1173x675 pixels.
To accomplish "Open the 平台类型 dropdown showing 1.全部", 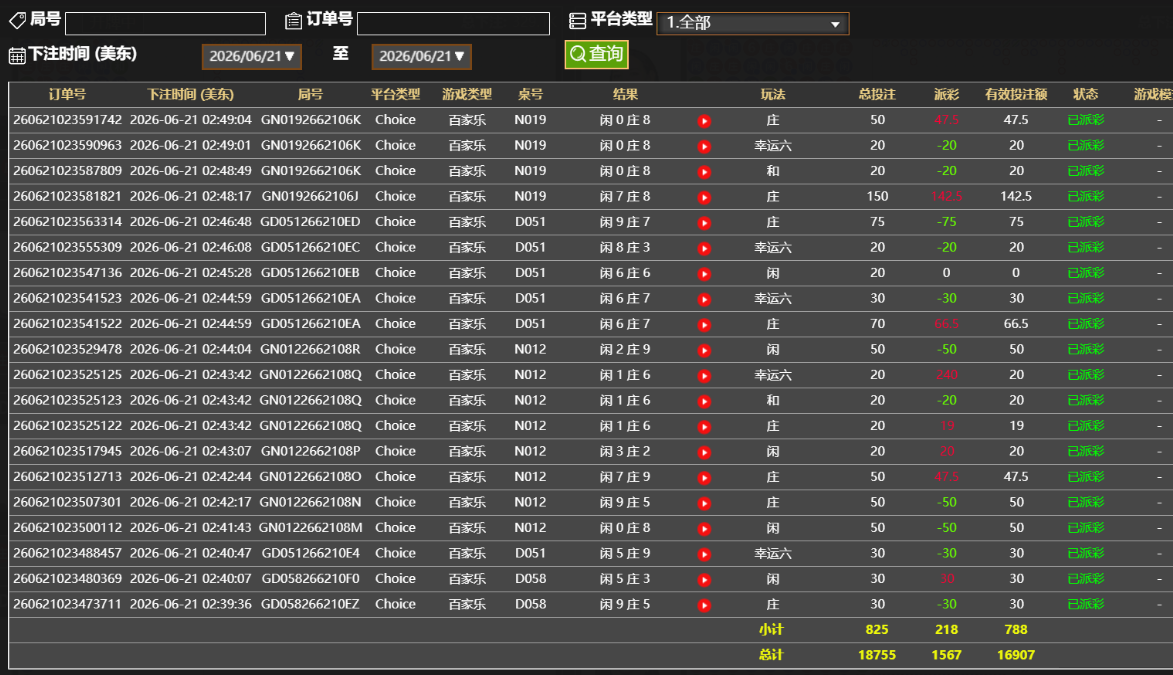I will pyautogui.click(x=753, y=23).
